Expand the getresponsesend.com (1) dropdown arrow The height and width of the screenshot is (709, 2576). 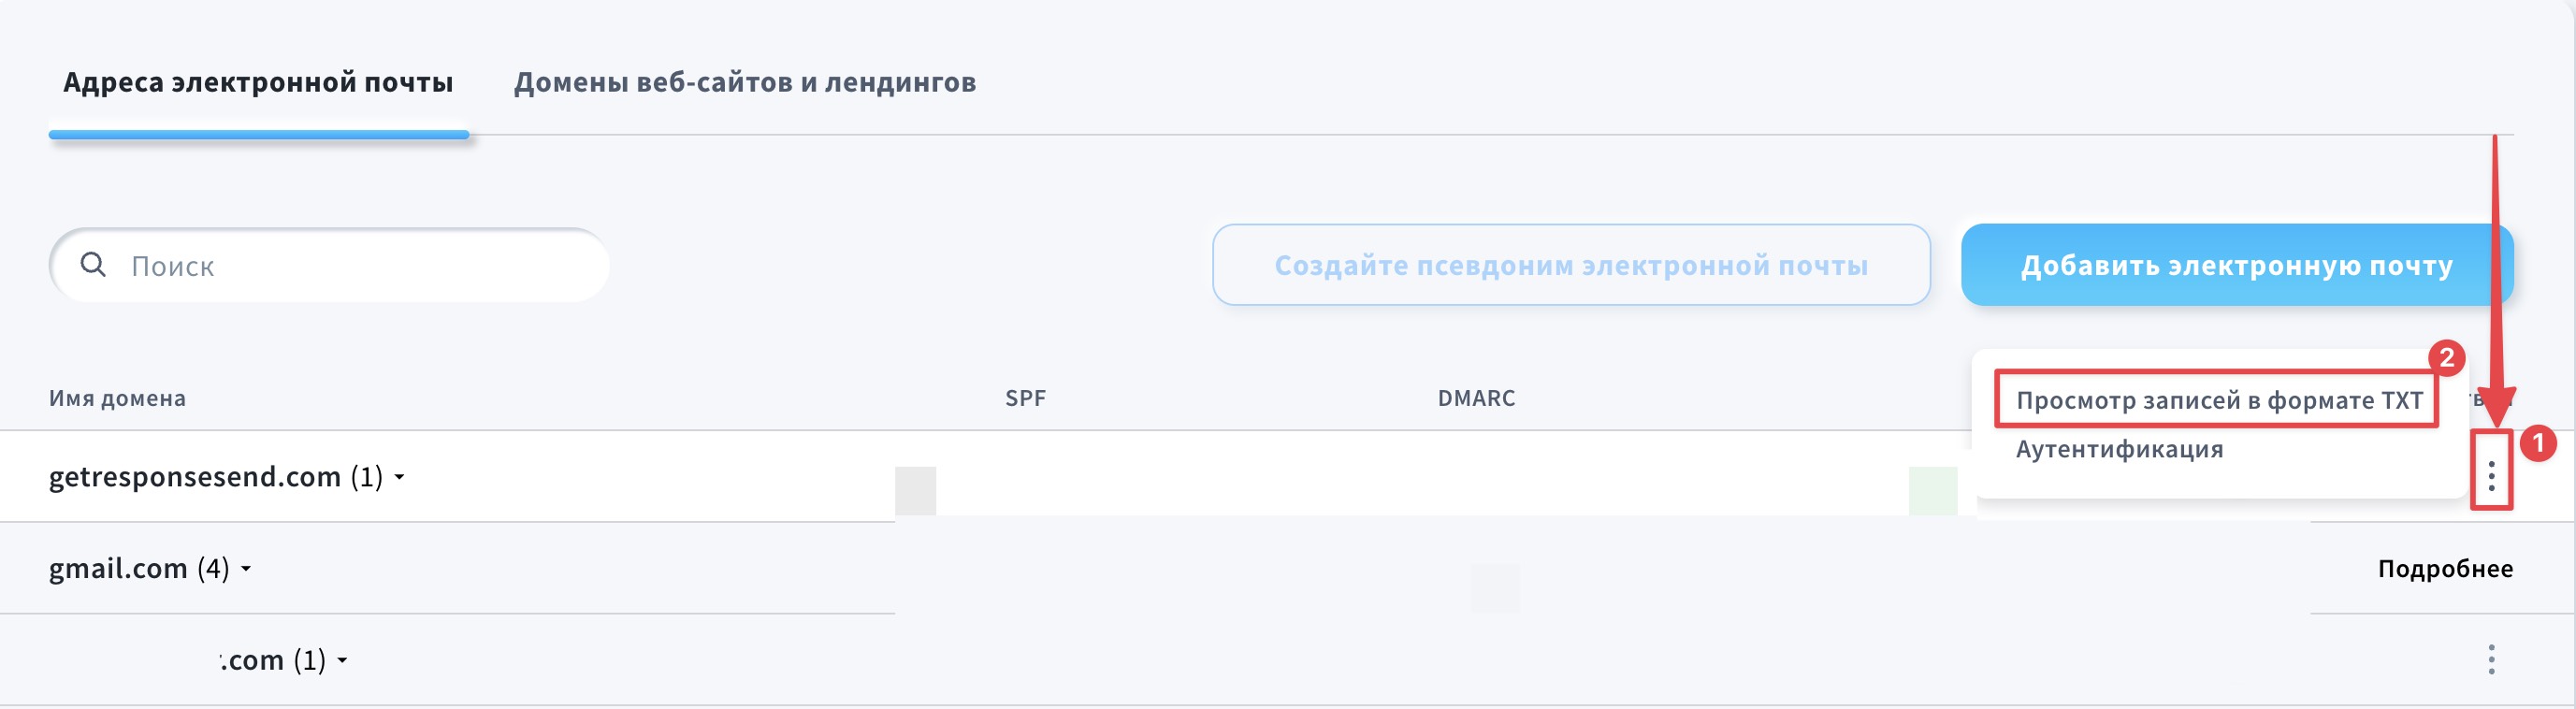pos(399,477)
